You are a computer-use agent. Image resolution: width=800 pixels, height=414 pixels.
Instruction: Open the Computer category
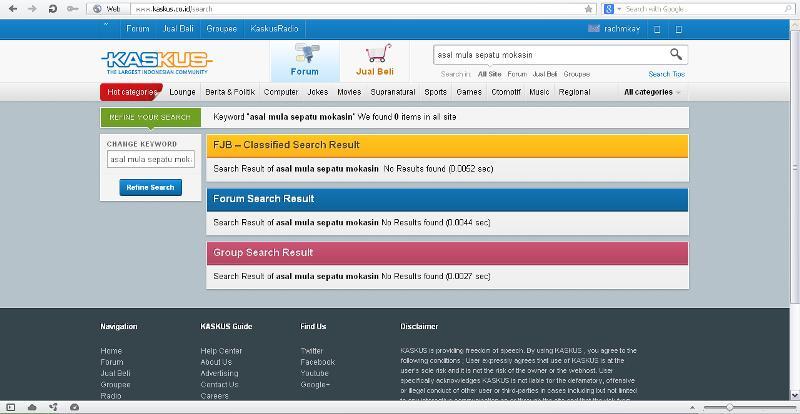281,92
